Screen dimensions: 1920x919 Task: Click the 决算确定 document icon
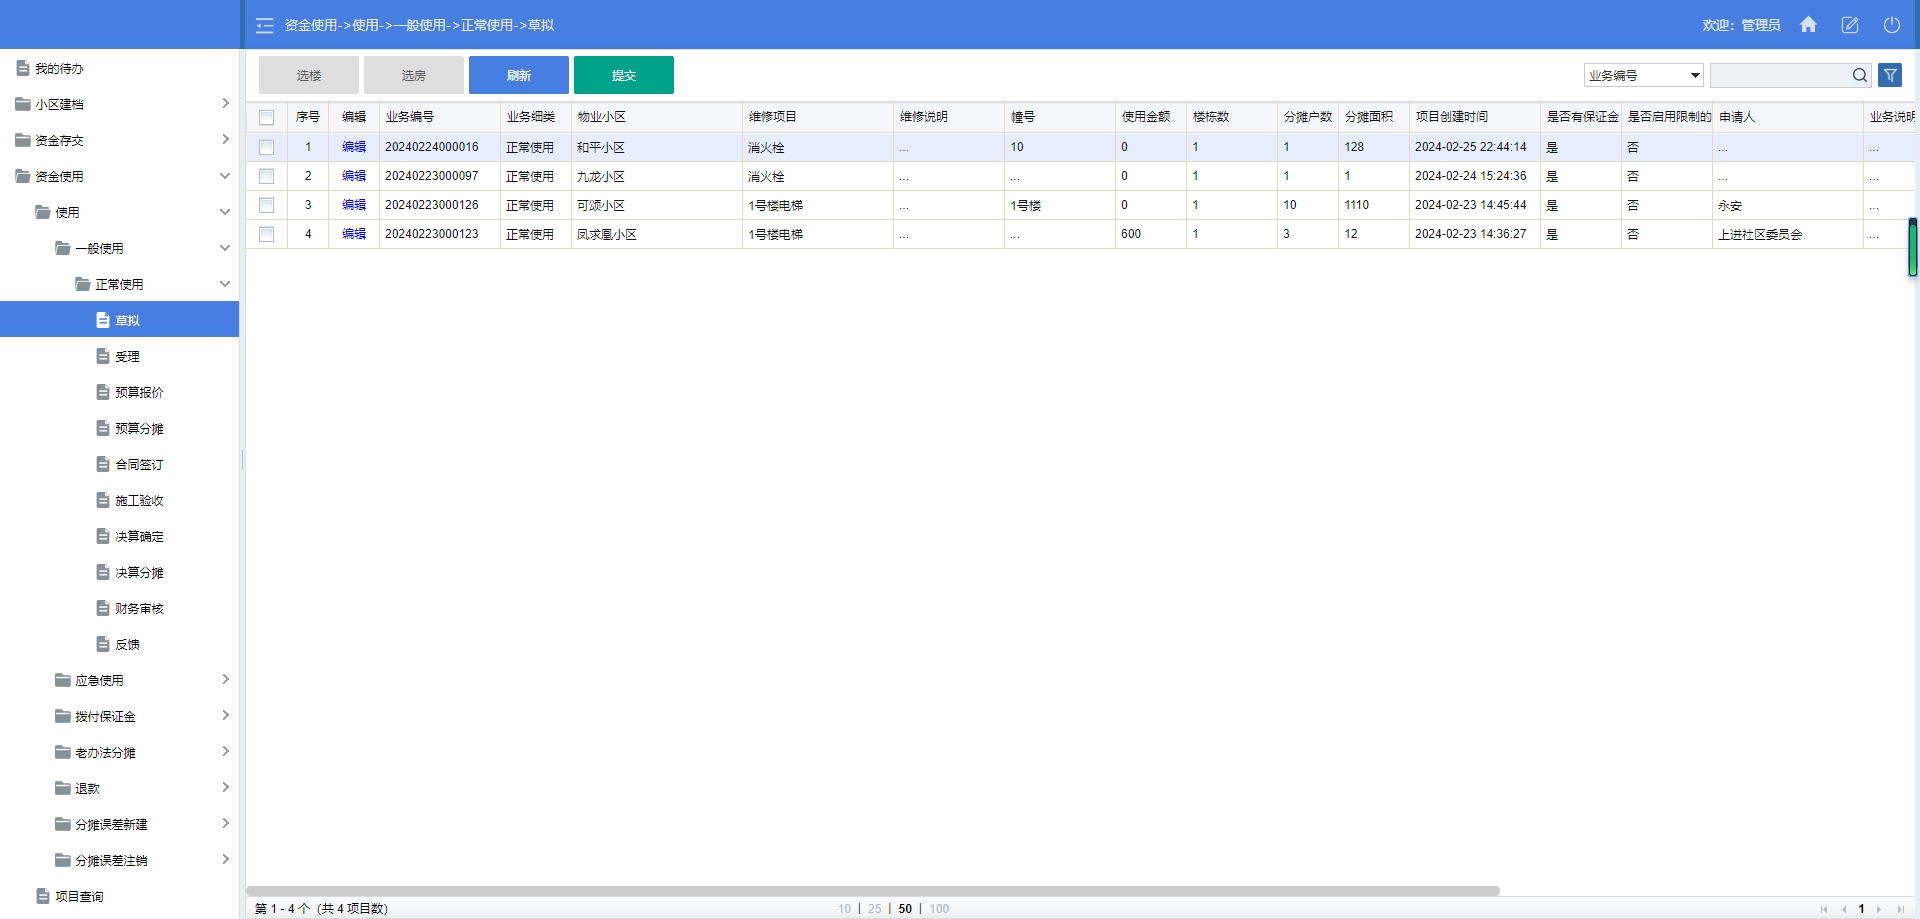click(x=103, y=536)
